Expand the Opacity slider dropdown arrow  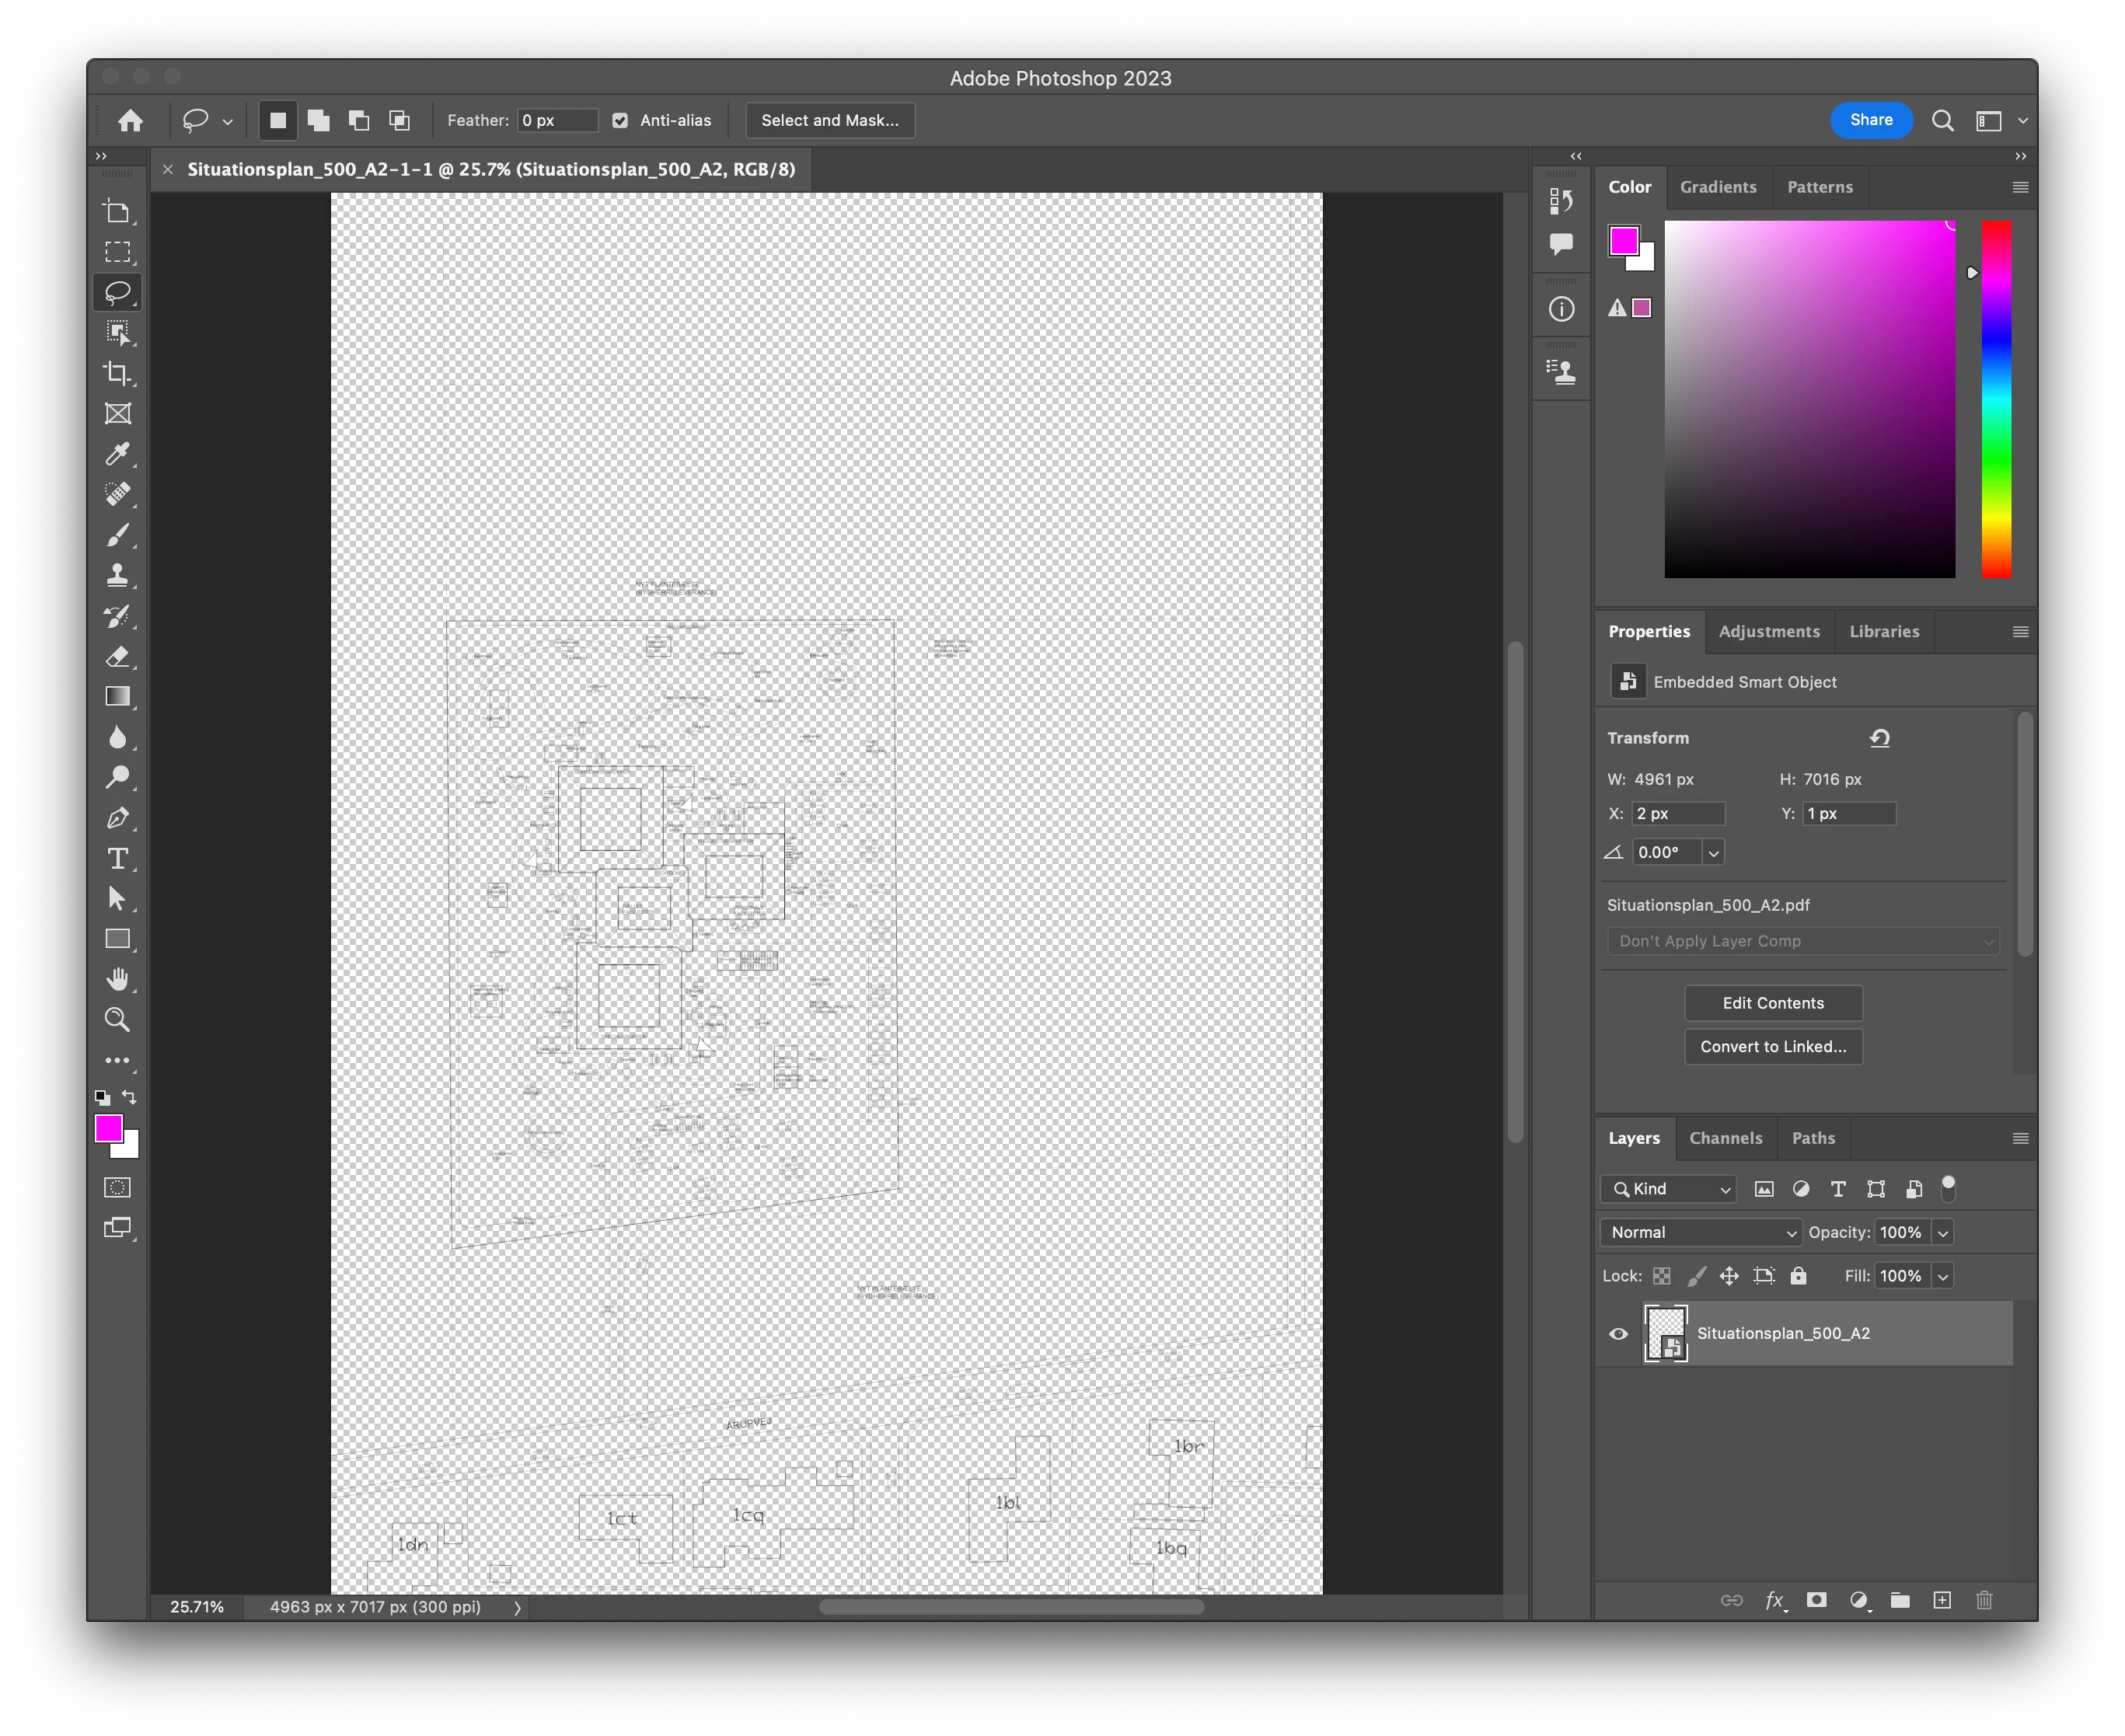tap(1943, 1232)
